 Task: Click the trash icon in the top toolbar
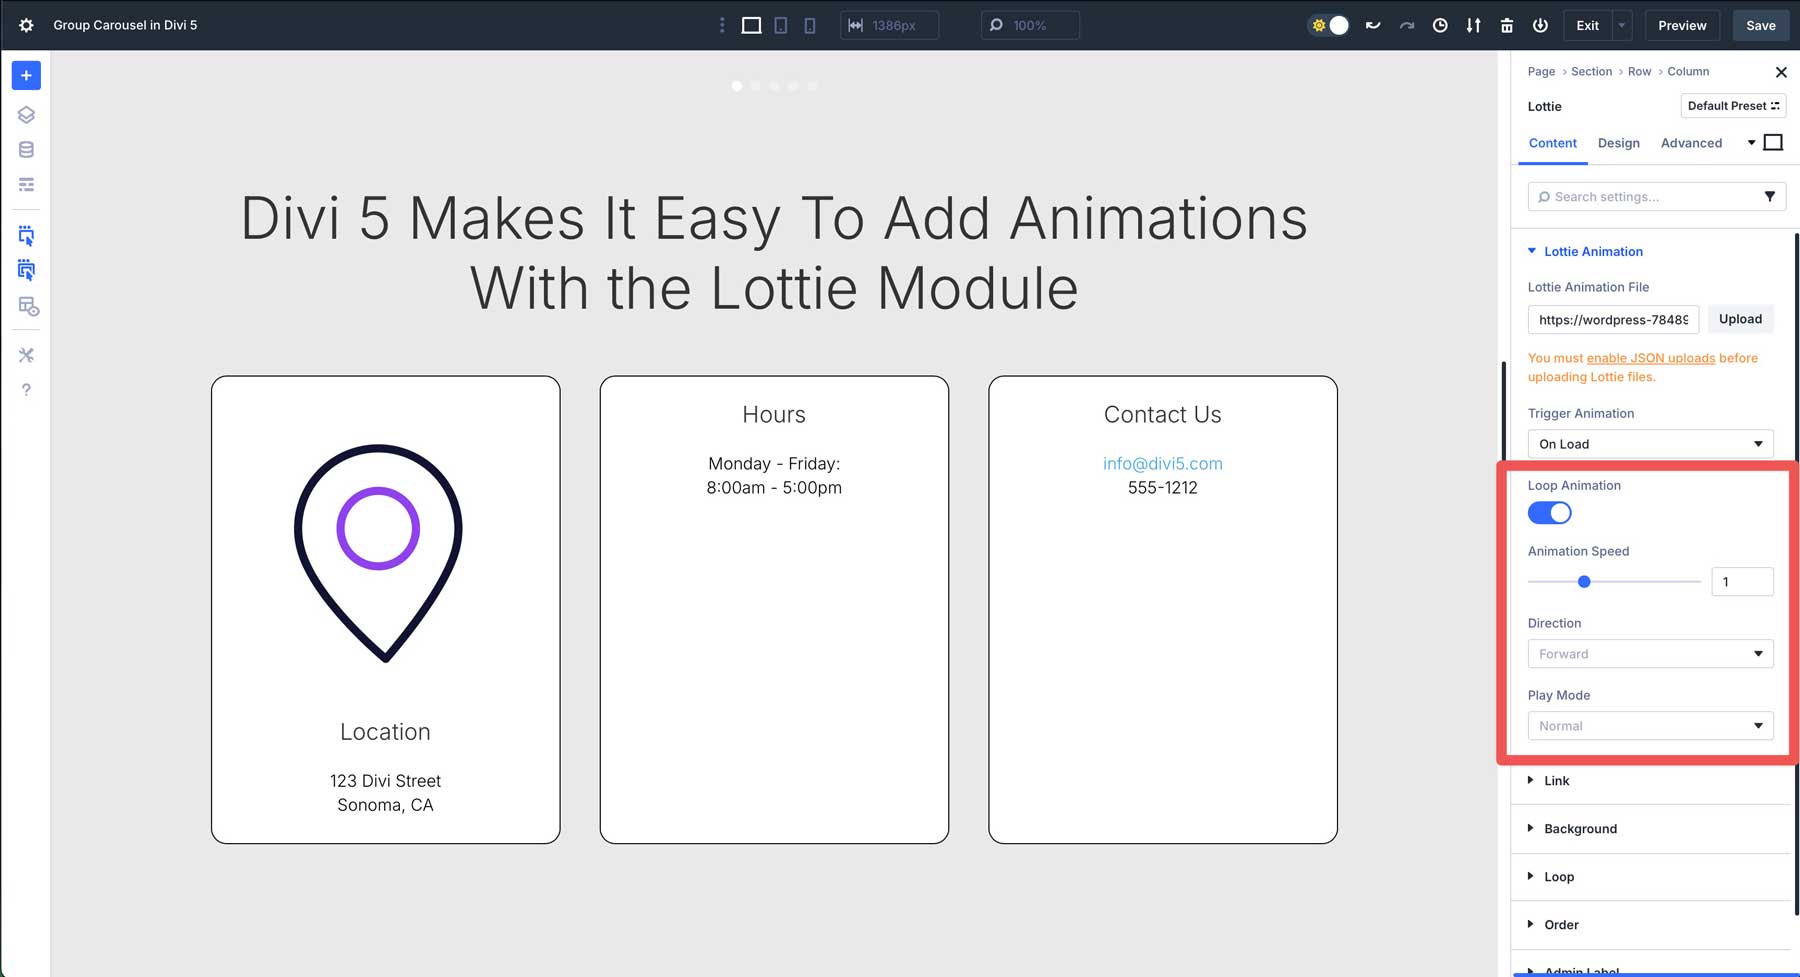pyautogui.click(x=1506, y=25)
